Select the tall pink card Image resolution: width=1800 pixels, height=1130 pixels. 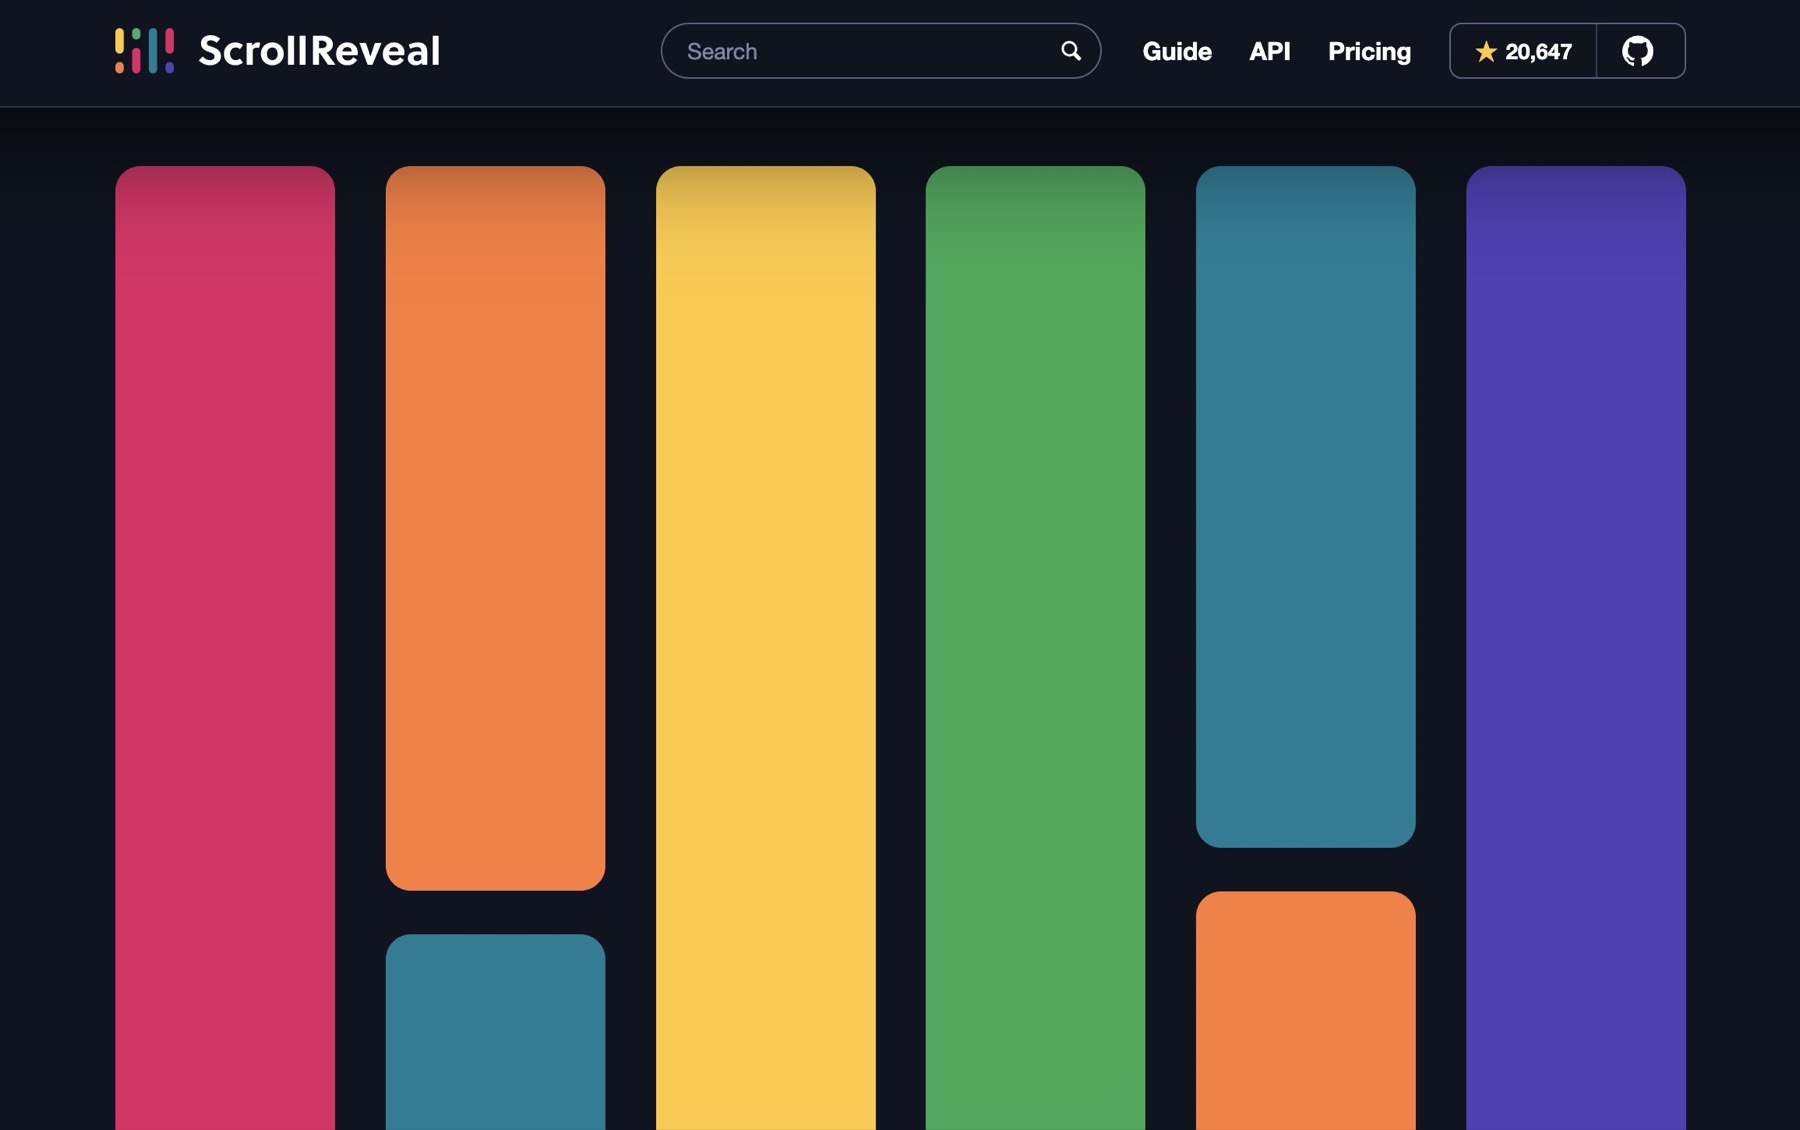[x=225, y=640]
